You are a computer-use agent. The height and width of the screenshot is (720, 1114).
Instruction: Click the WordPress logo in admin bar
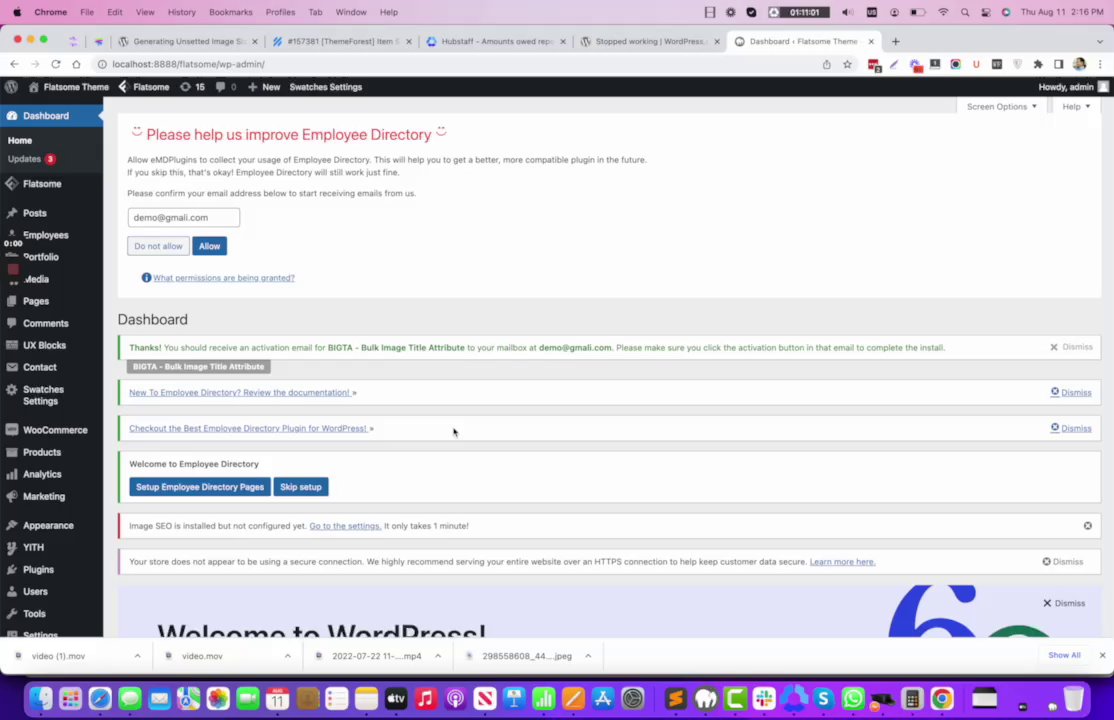[x=11, y=87]
